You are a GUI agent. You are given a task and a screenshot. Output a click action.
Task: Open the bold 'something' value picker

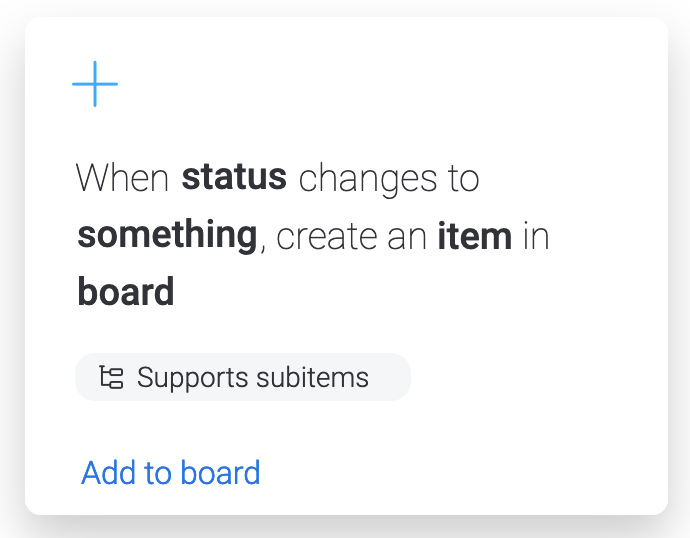click(x=167, y=235)
